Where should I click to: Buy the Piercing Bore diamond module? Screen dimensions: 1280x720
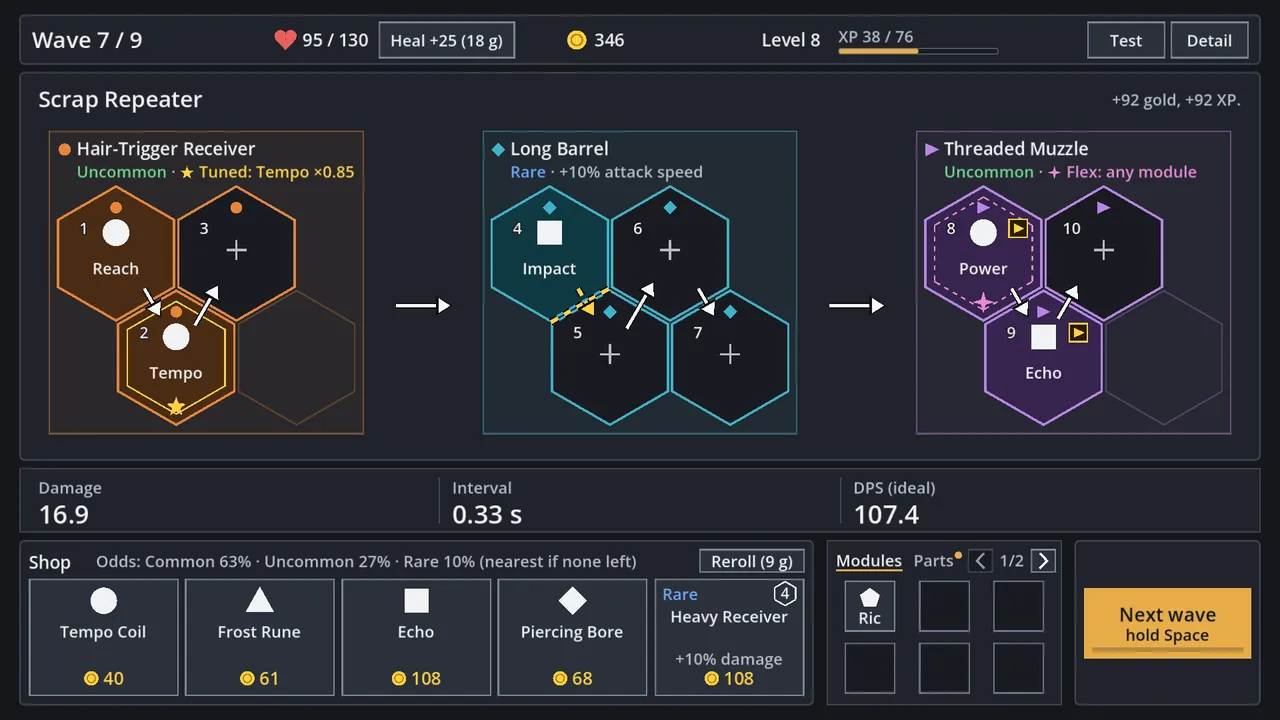click(x=572, y=637)
